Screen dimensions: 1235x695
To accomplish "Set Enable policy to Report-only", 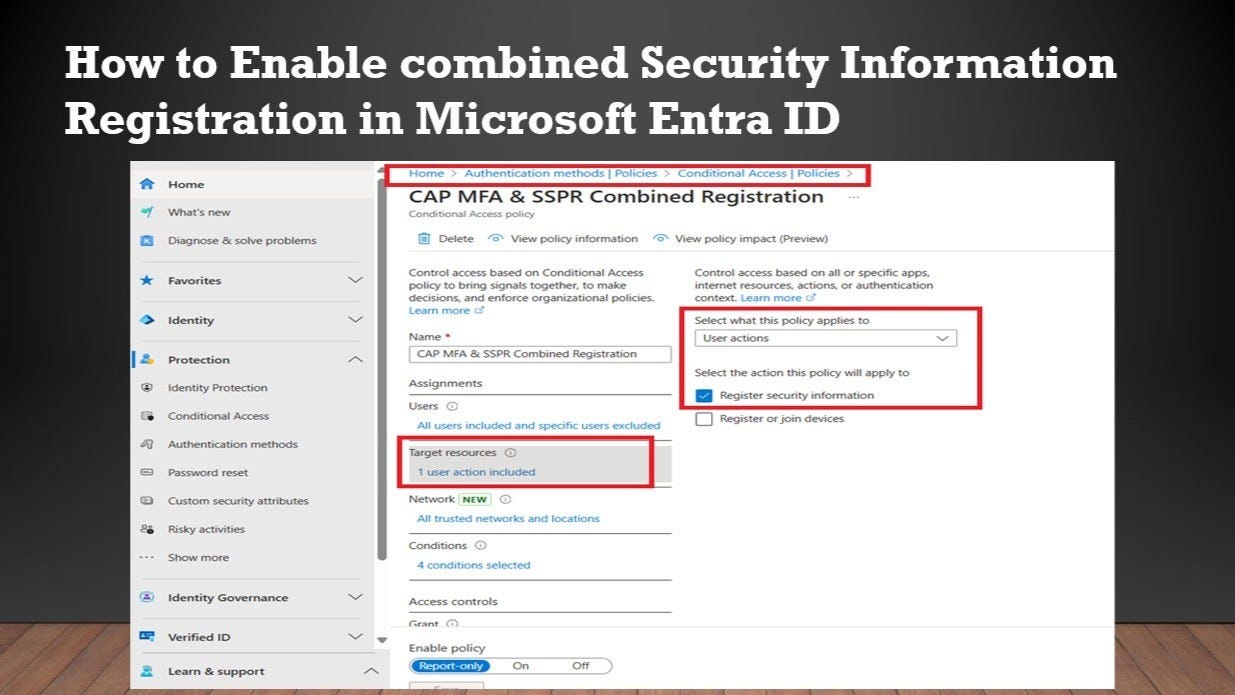I will click(449, 665).
